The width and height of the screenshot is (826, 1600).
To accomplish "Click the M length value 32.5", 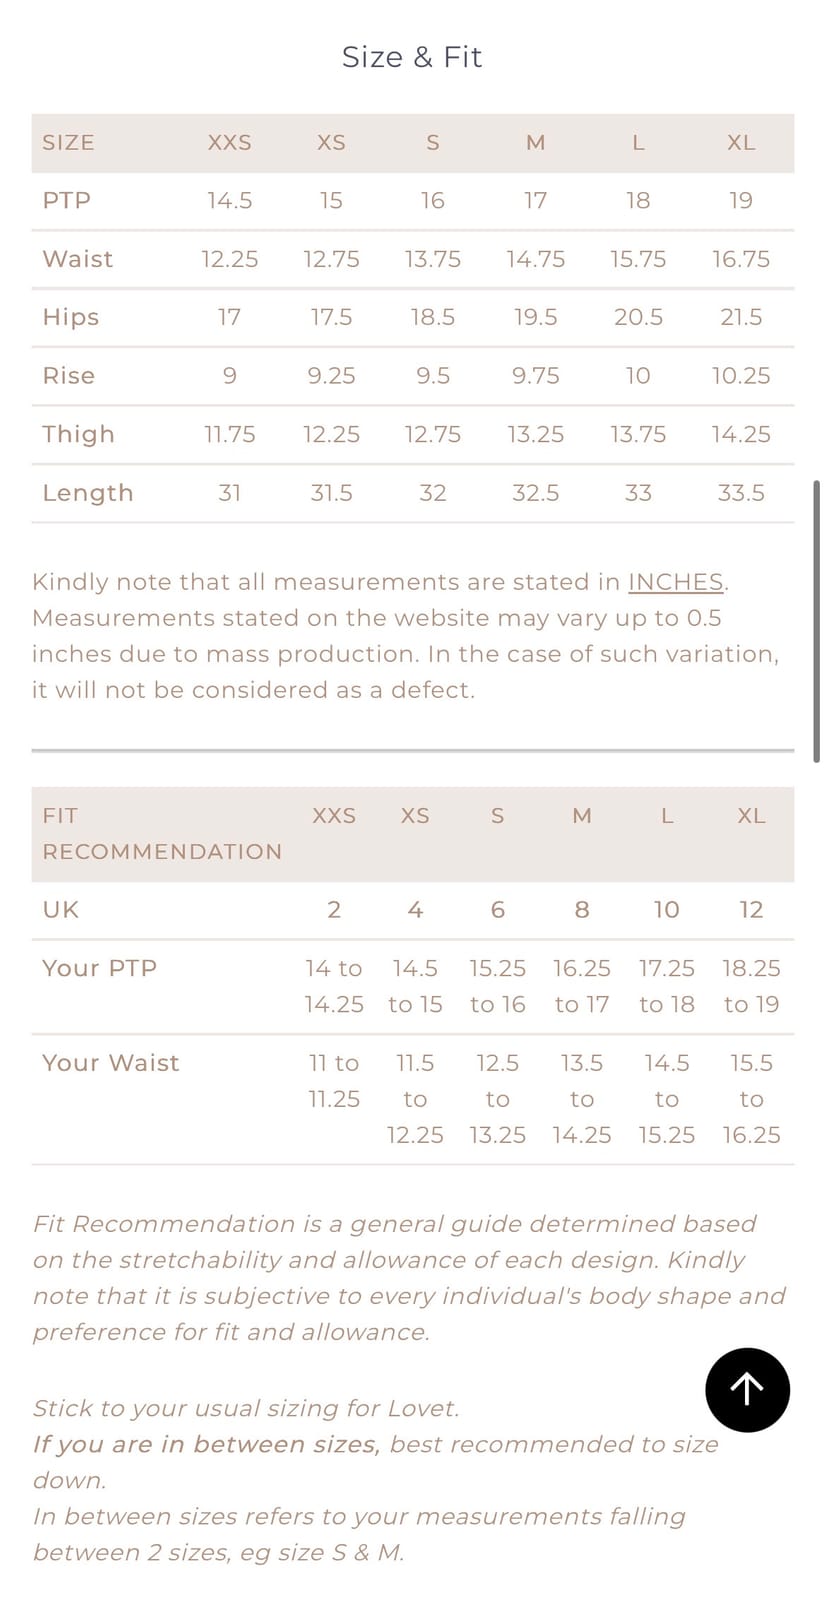I will 536,493.
